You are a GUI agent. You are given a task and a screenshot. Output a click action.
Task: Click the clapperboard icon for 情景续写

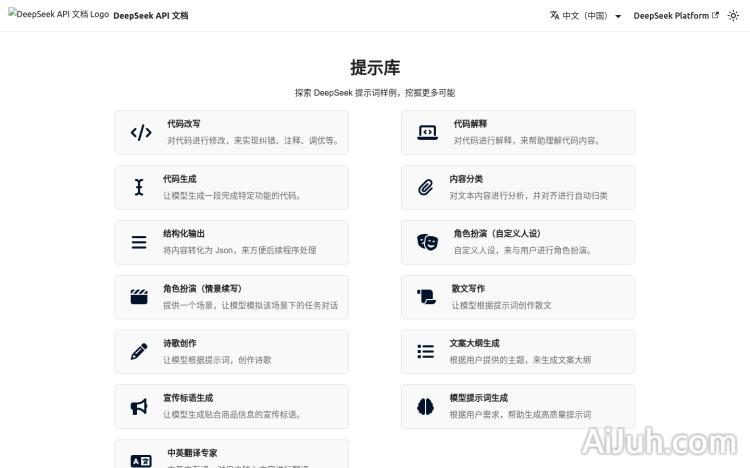pyautogui.click(x=139, y=297)
